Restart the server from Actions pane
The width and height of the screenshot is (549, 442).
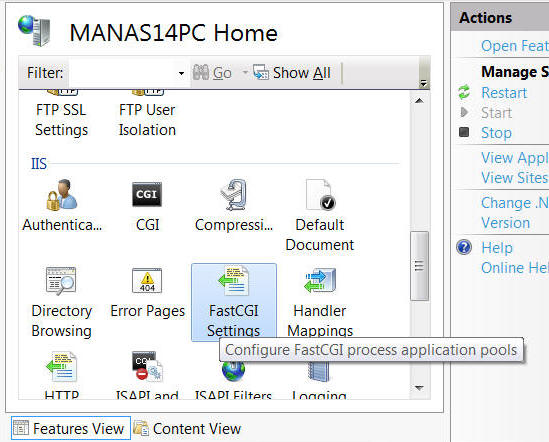504,93
